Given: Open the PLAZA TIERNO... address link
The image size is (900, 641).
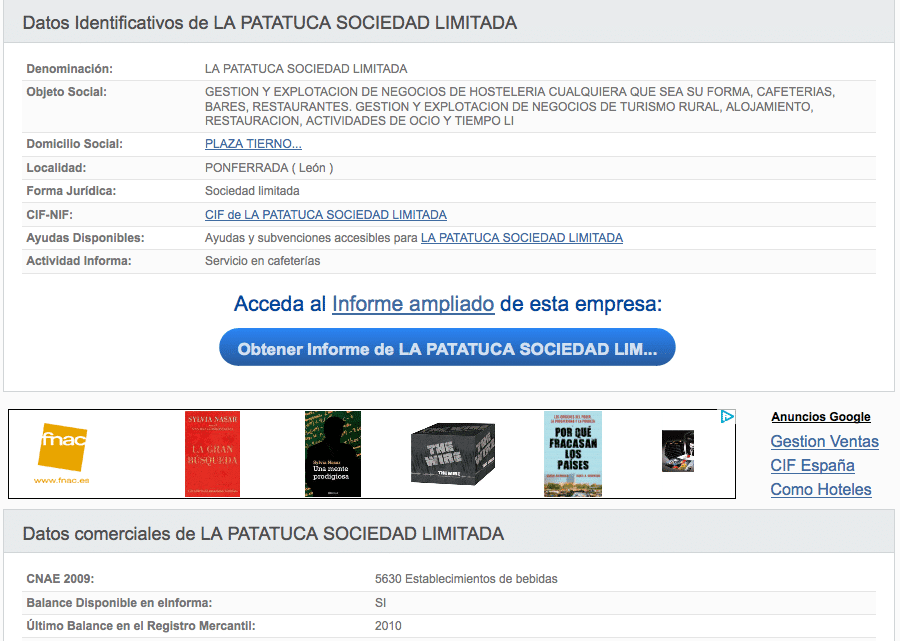Looking at the screenshot, I should [x=253, y=144].
